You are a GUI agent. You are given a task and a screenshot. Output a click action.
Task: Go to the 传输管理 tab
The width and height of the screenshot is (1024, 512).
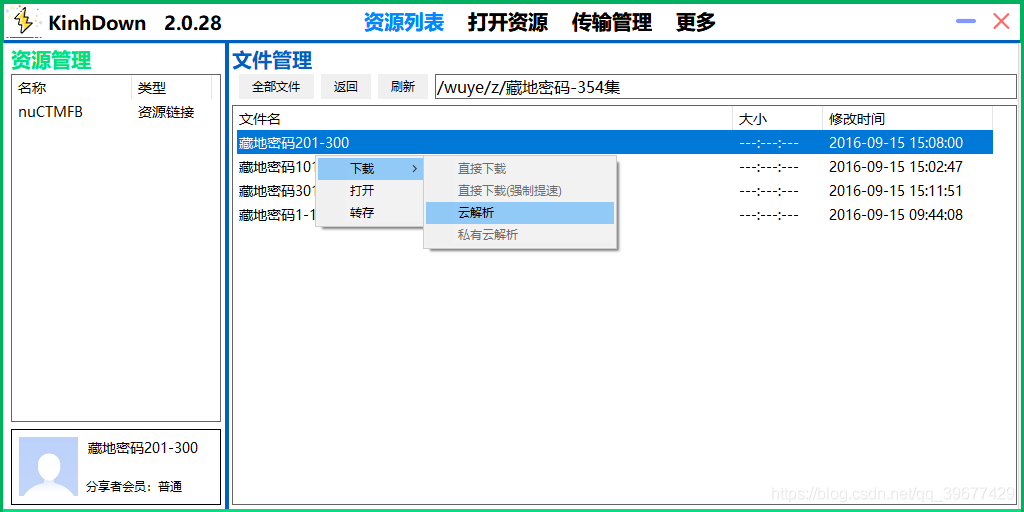(x=611, y=23)
